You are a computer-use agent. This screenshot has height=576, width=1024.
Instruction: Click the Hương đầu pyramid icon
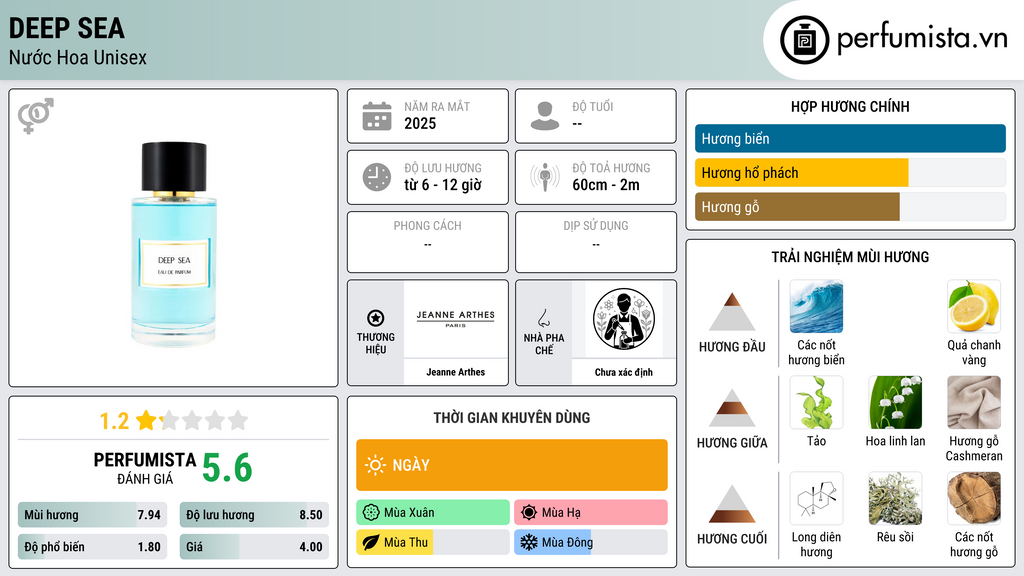click(732, 312)
